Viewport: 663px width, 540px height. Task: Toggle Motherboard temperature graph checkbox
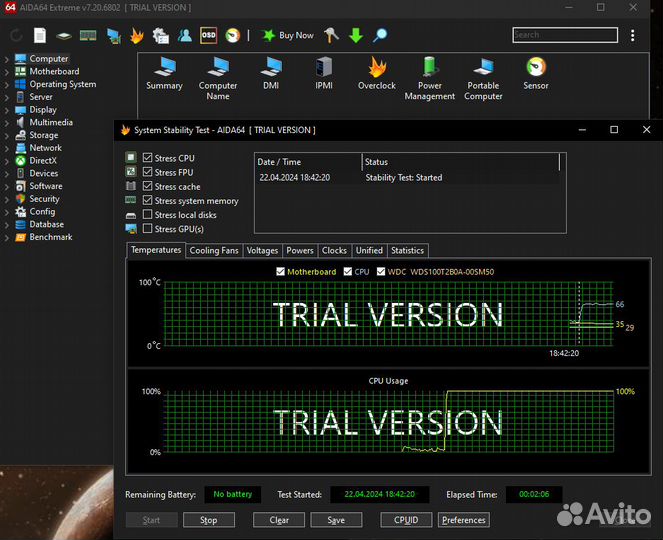[280, 271]
